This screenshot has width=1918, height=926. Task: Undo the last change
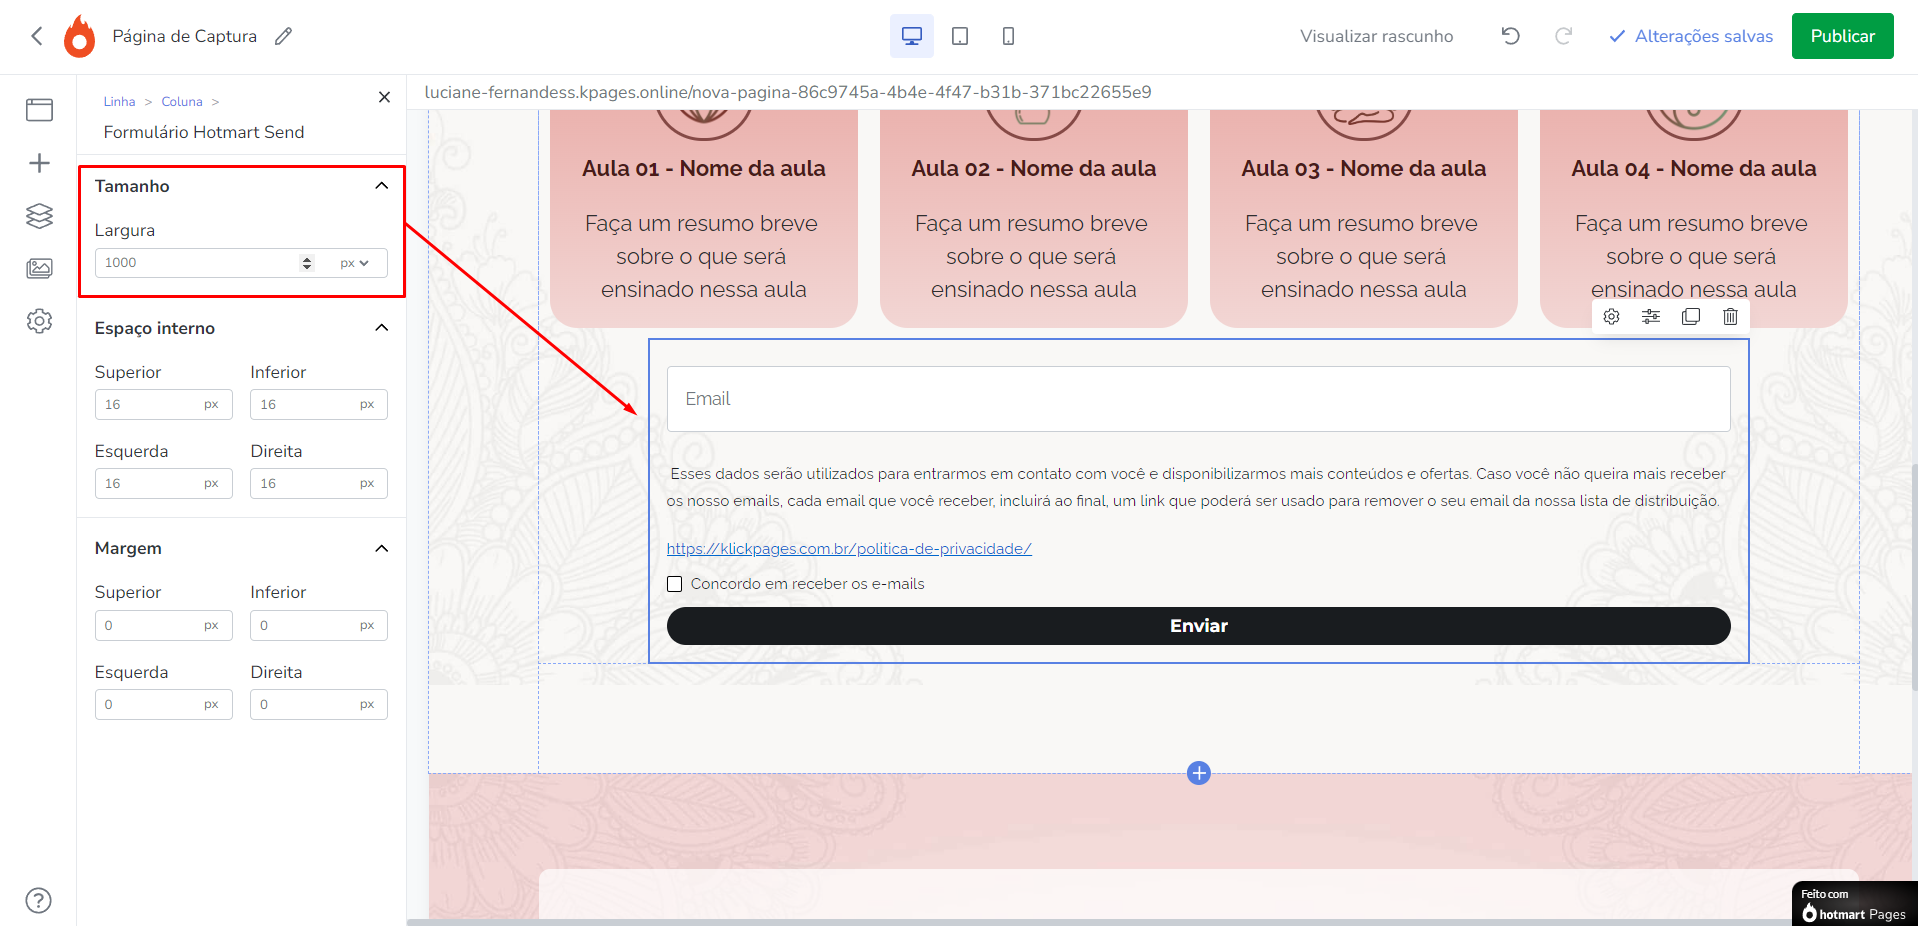point(1509,36)
